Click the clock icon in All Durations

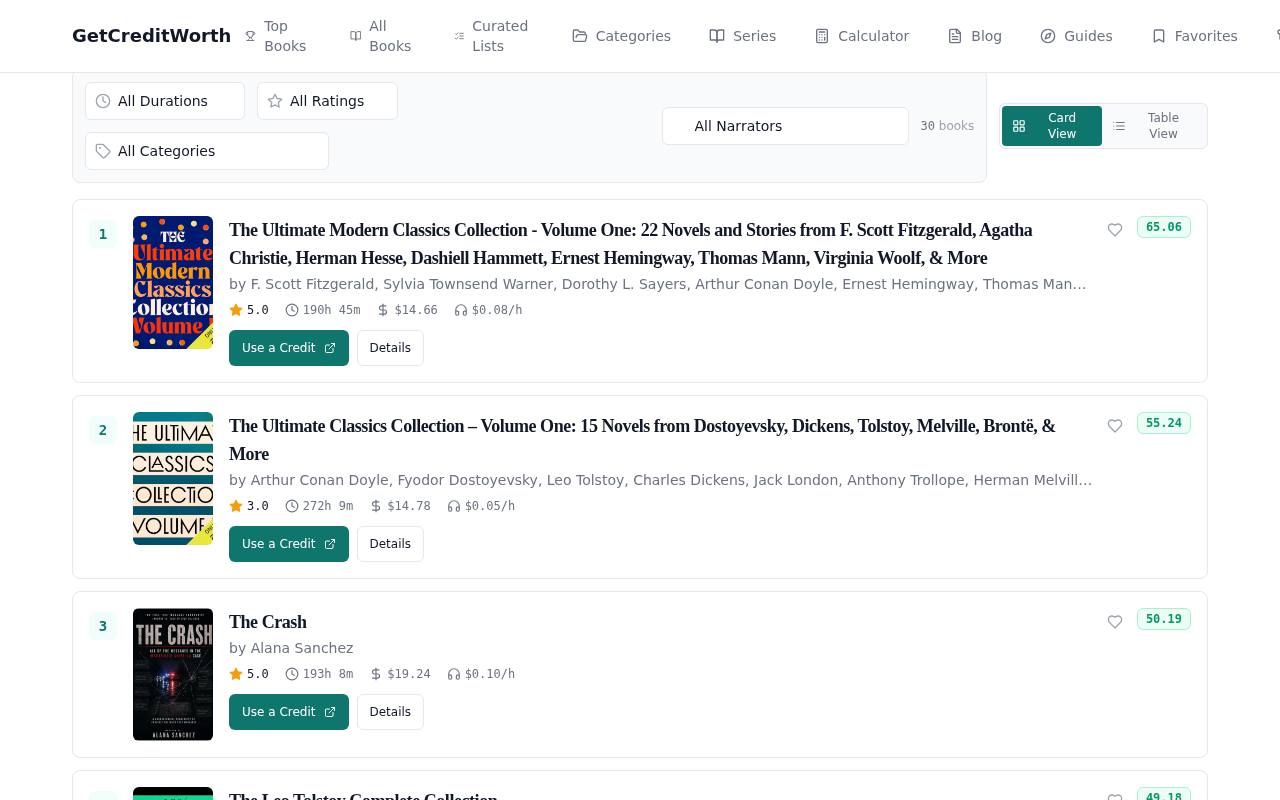[x=103, y=101]
